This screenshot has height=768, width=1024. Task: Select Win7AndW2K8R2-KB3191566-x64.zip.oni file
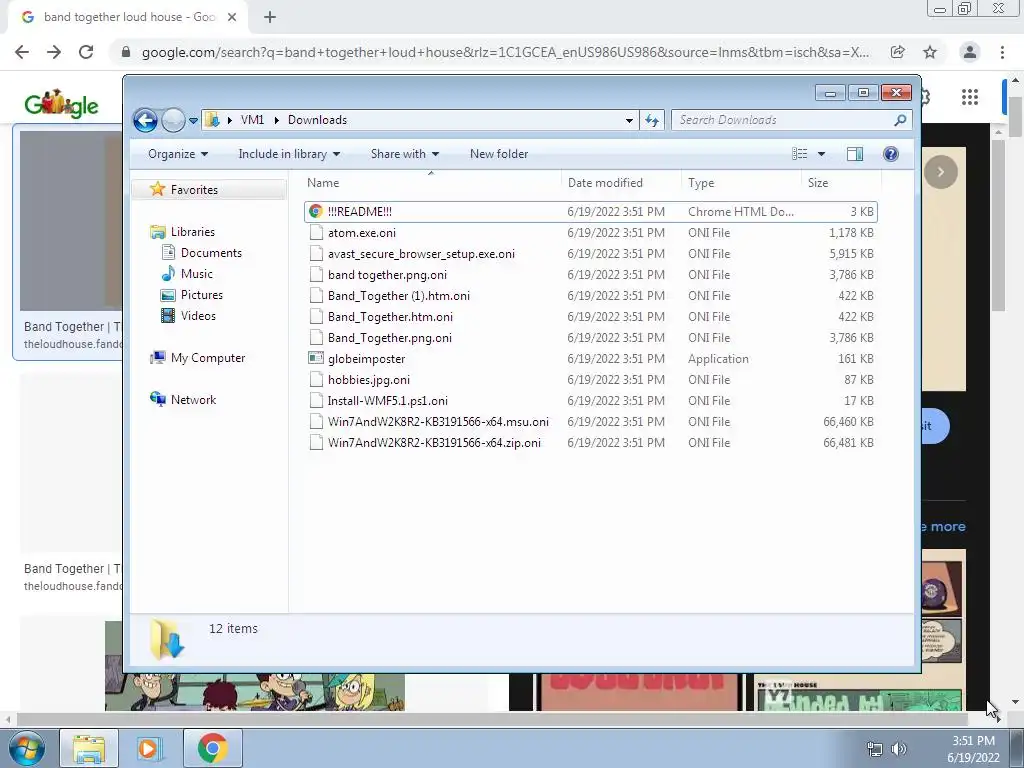click(590, 442)
